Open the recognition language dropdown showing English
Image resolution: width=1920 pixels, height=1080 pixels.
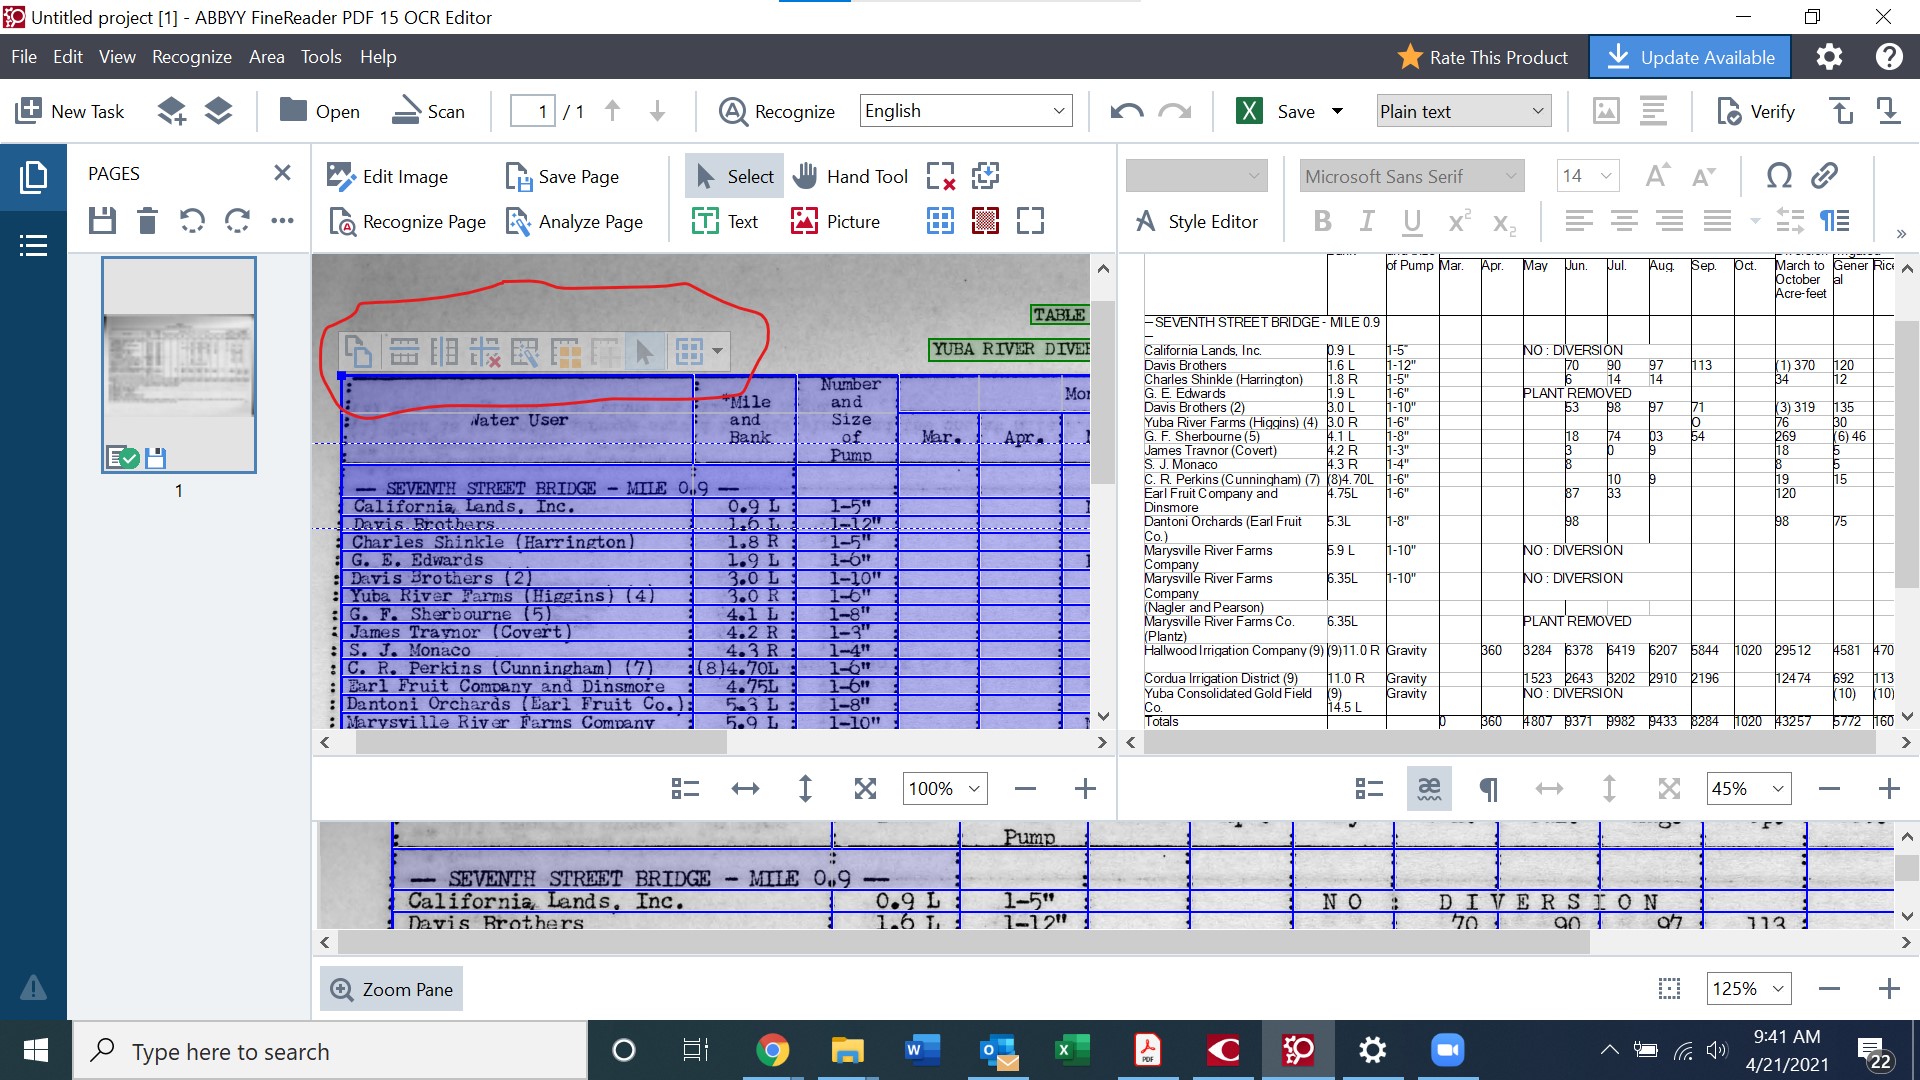964,110
